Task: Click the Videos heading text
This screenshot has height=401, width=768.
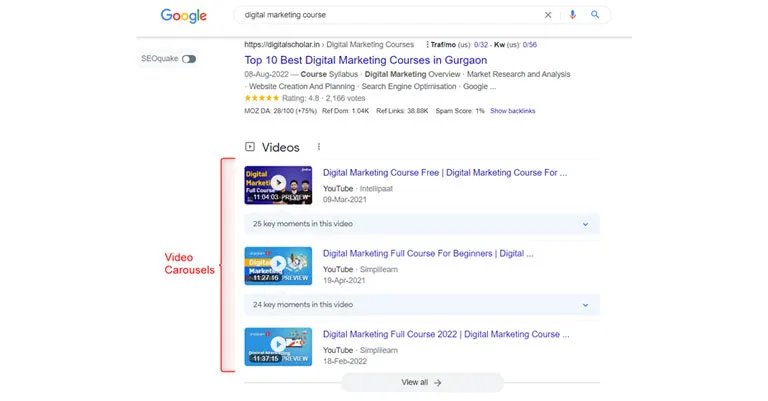Action: point(281,147)
